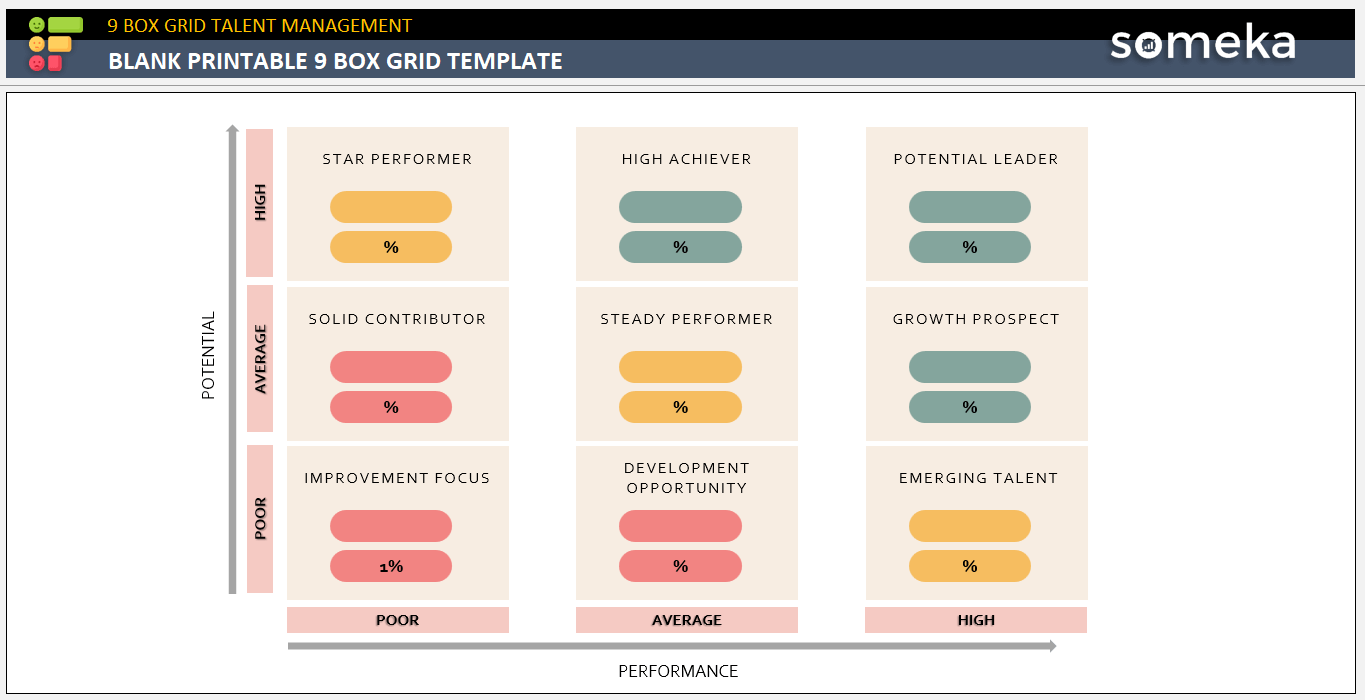Click the Someka logo

click(x=1203, y=43)
